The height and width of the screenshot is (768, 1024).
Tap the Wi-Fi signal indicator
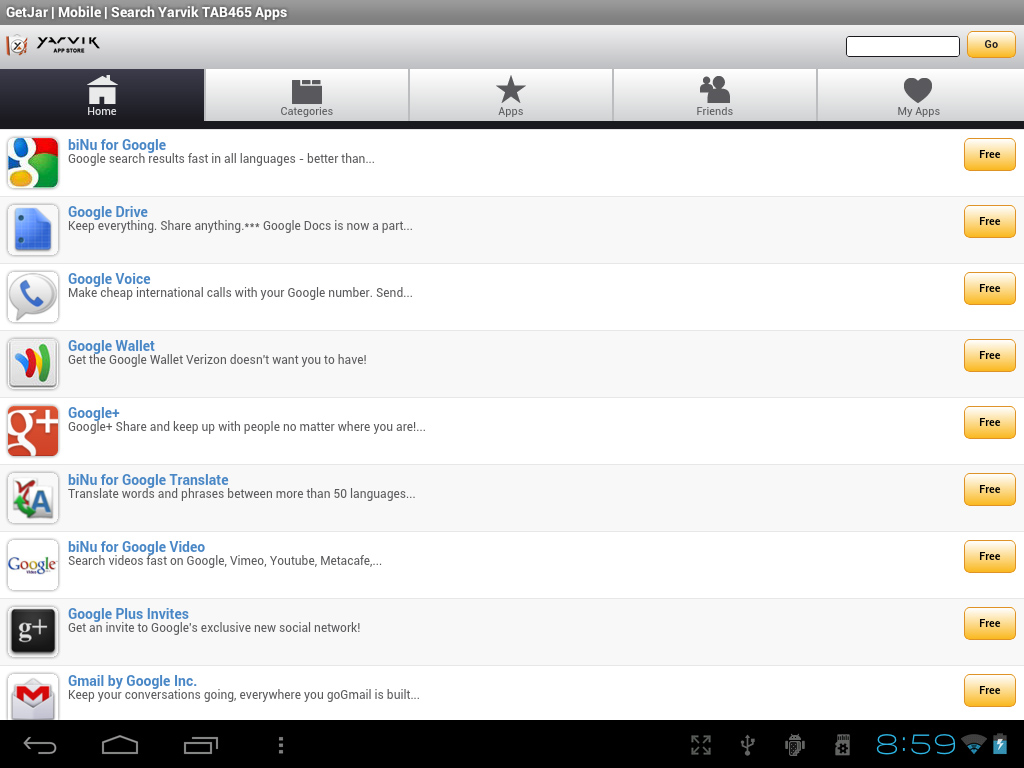[974, 744]
